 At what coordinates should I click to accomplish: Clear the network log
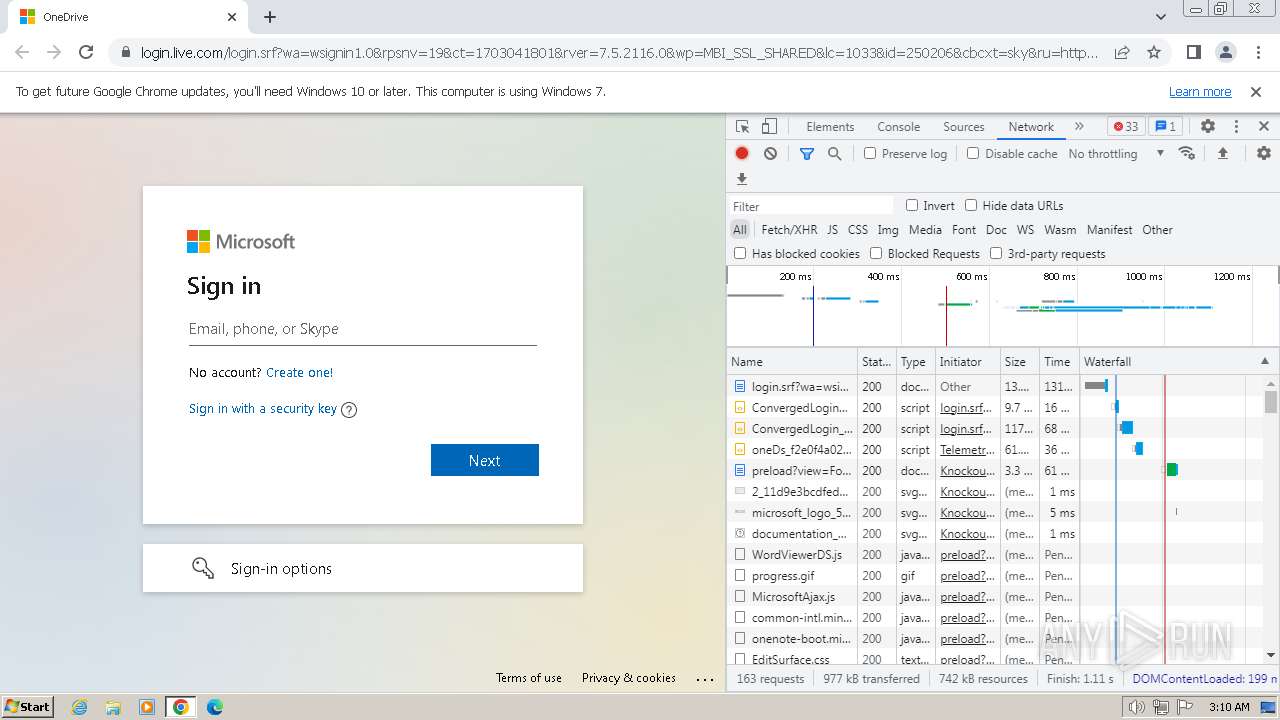(770, 154)
